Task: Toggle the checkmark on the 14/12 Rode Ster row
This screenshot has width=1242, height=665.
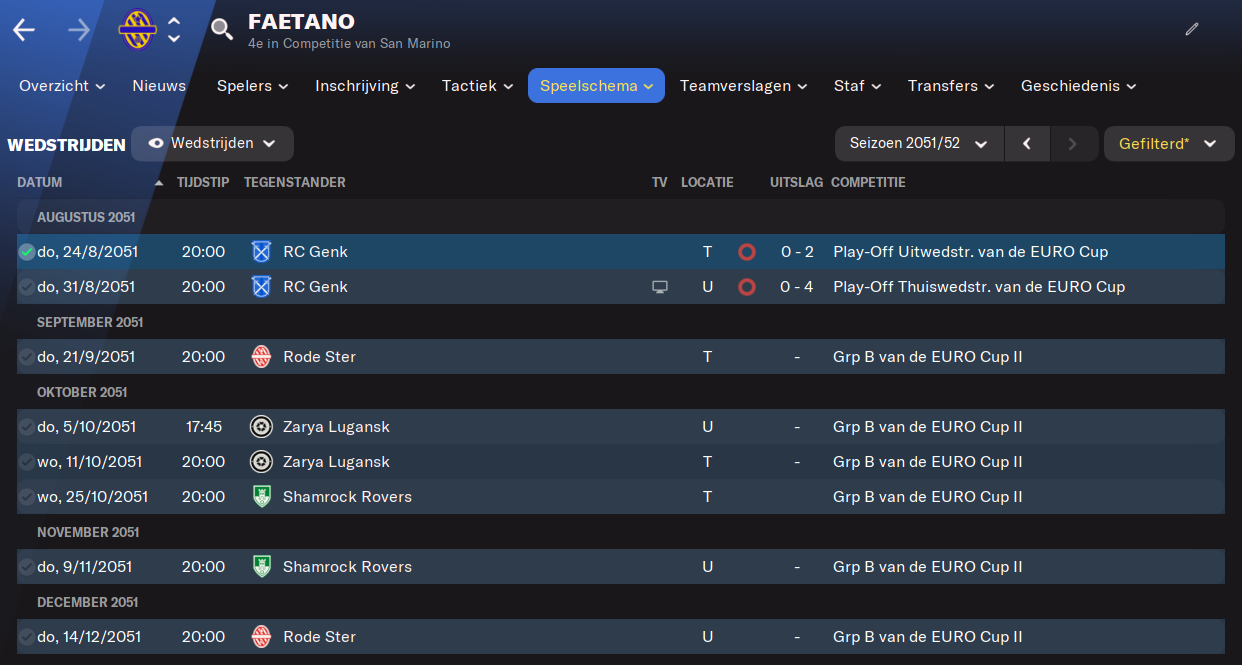Action: coord(26,637)
